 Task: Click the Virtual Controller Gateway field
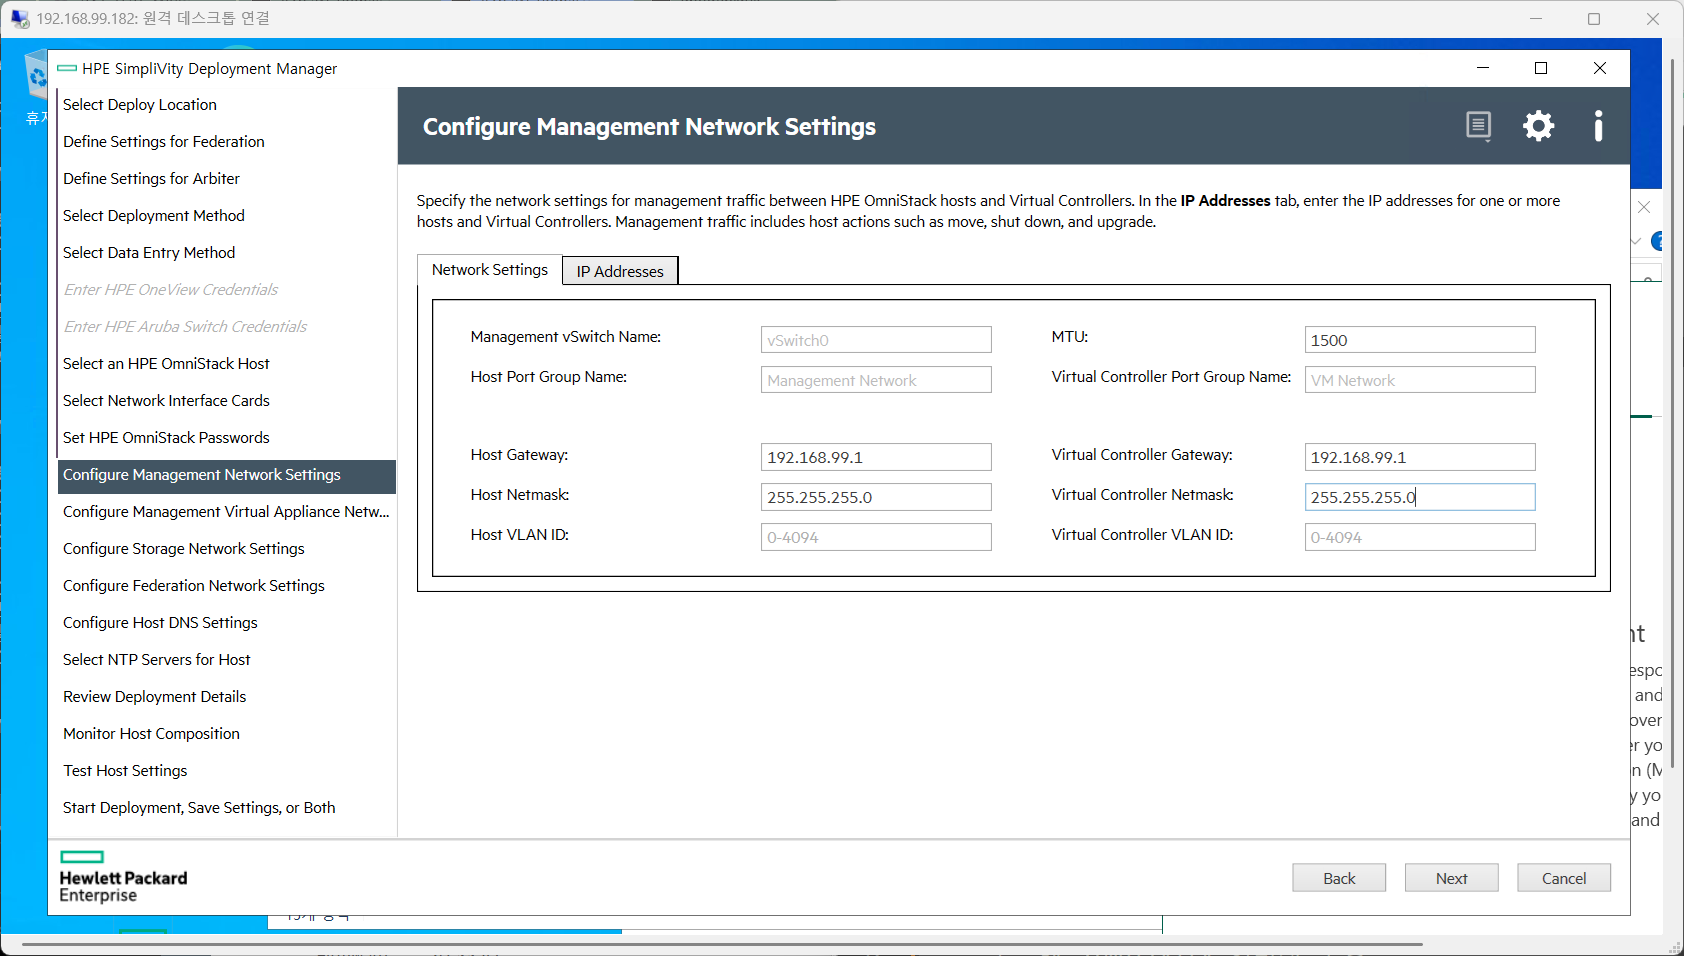[1420, 457]
